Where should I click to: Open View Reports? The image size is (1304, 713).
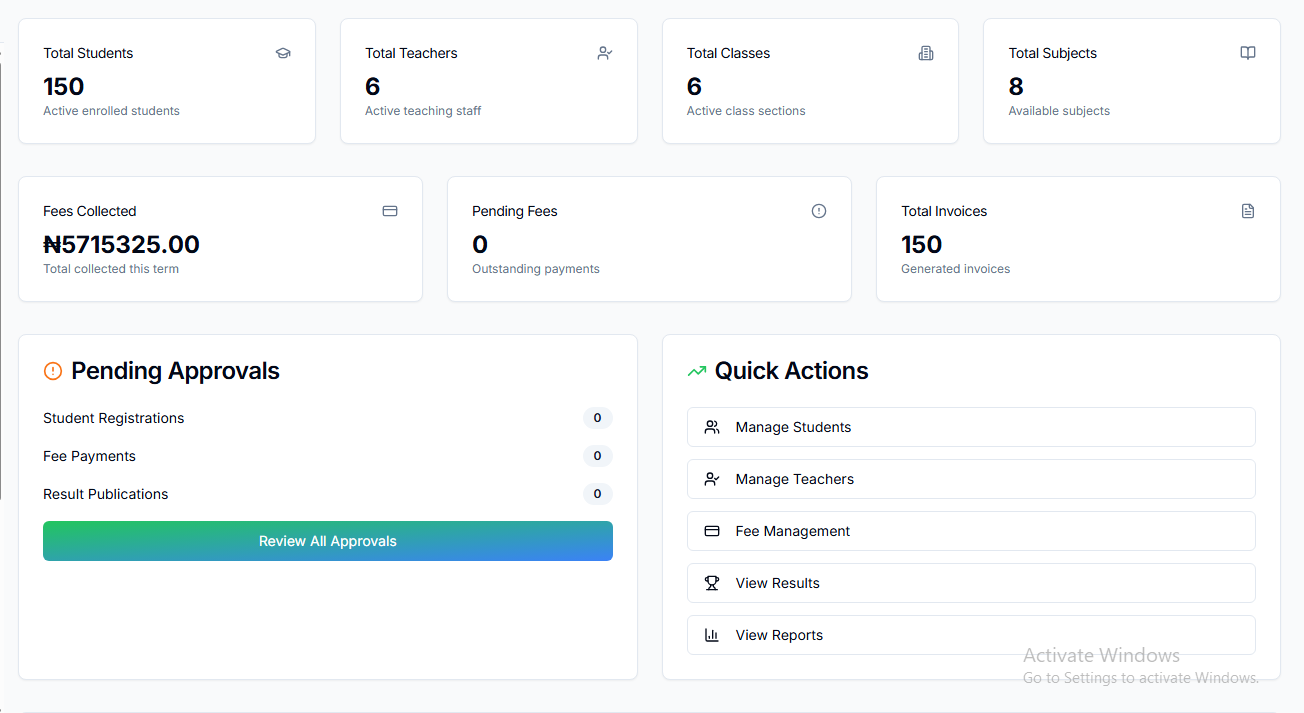971,635
